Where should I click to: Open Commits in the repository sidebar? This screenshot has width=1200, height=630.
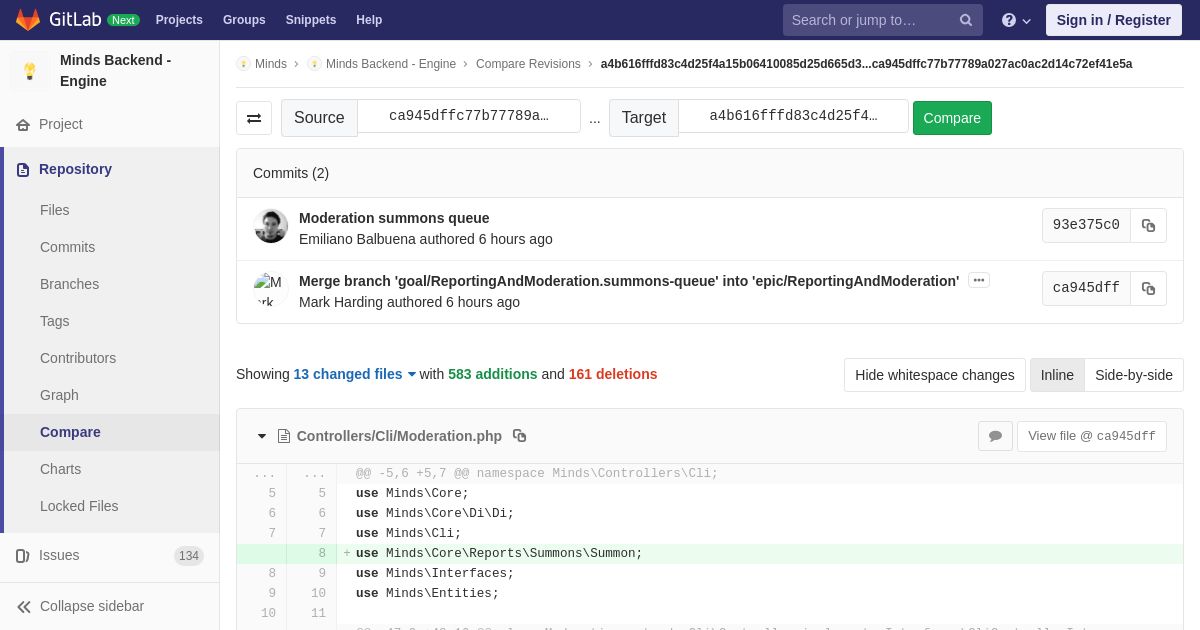click(67, 247)
